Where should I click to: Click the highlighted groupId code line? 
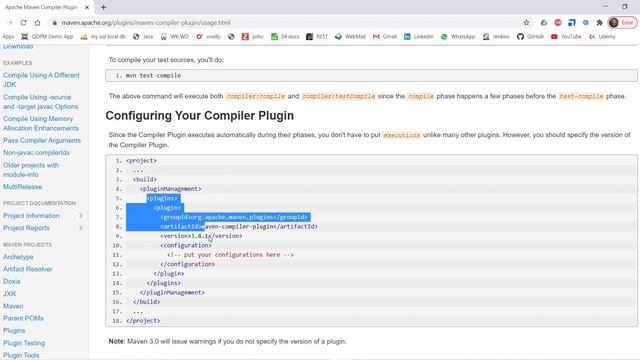click(x=234, y=217)
